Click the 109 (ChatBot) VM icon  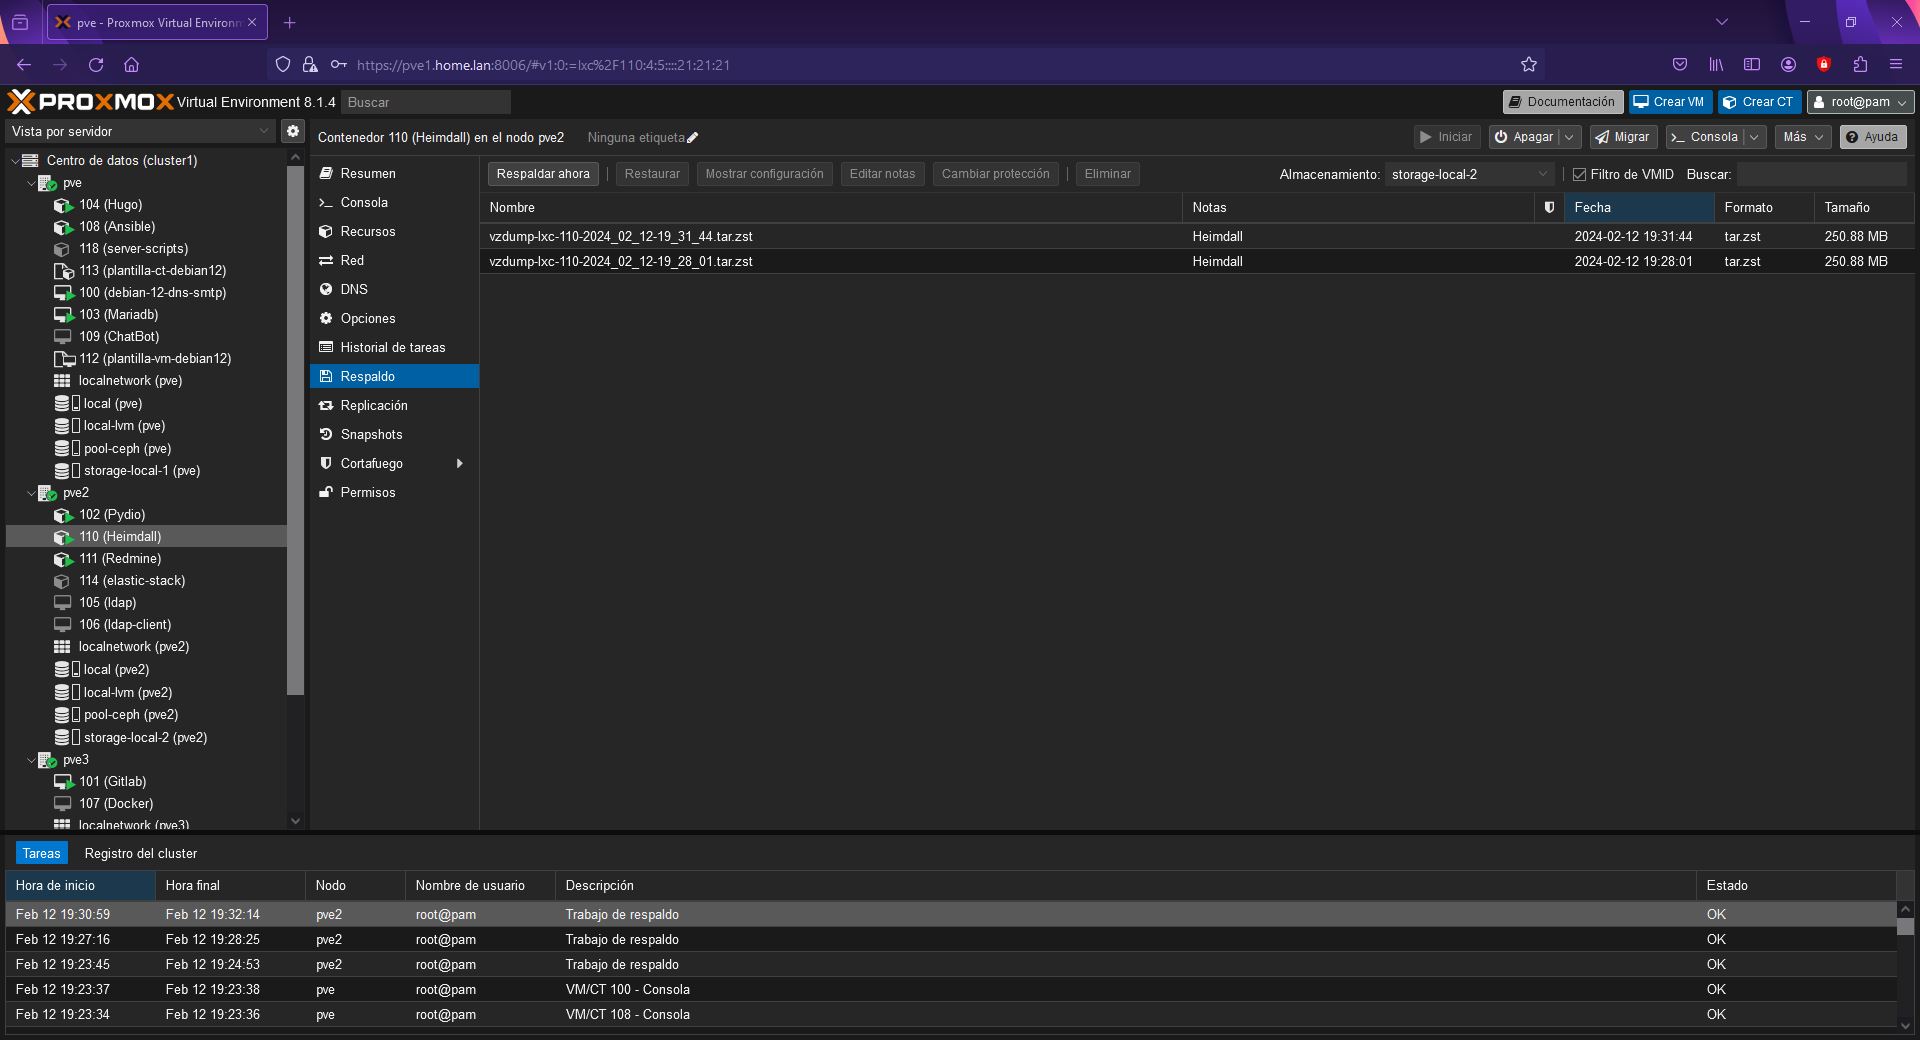click(x=63, y=337)
